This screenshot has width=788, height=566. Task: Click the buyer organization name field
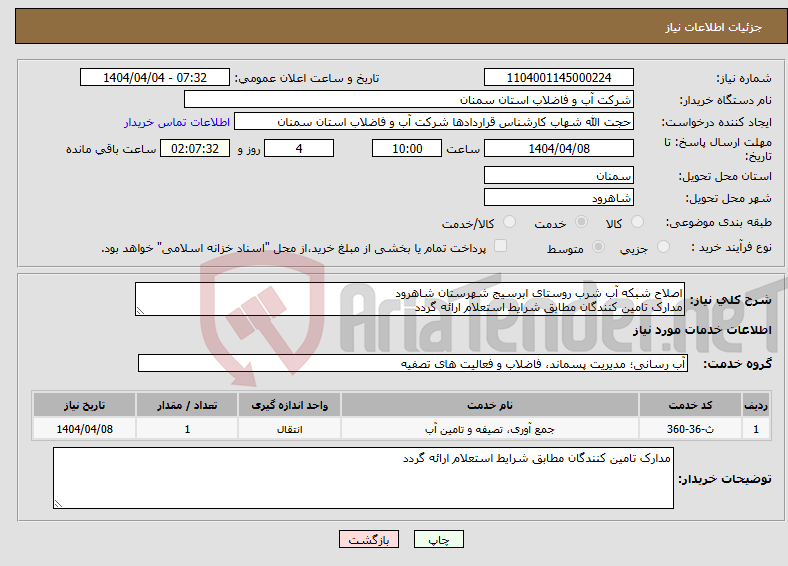[409, 100]
